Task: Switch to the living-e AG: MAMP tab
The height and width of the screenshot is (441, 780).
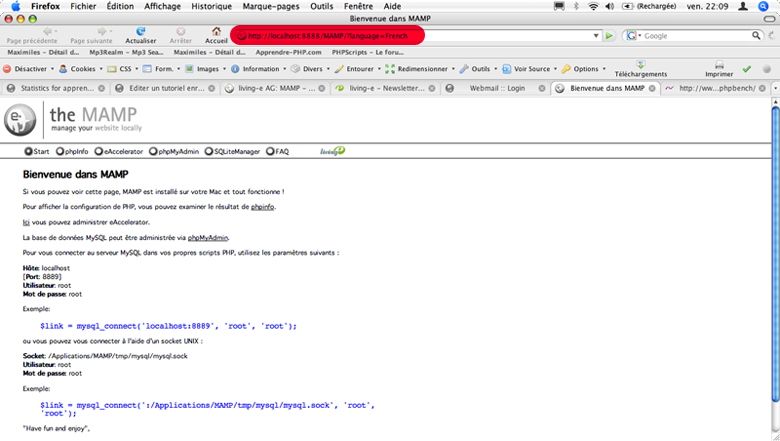Action: [275, 88]
